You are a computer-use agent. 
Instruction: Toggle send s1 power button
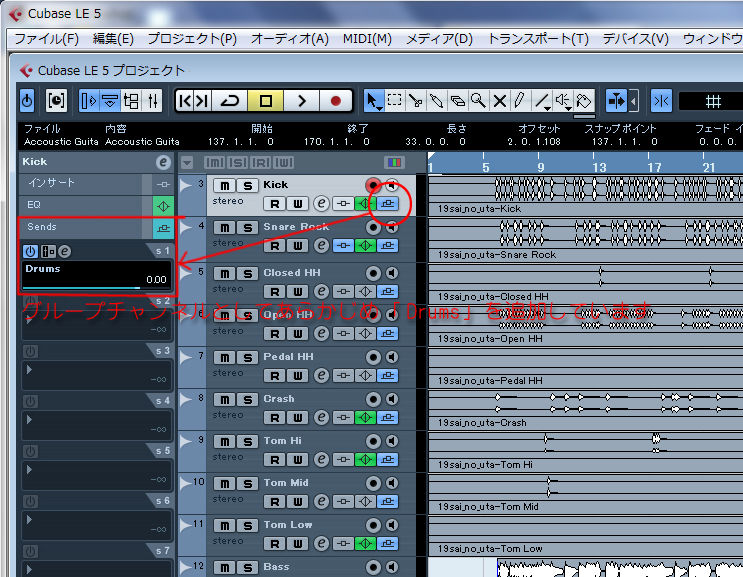(x=30, y=252)
